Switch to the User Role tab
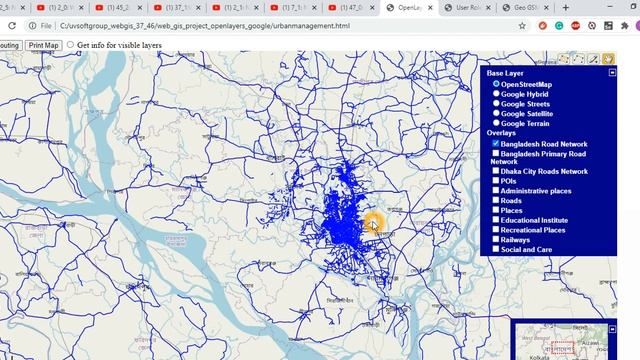Image resolution: width=640 pixels, height=360 pixels. (467, 7)
